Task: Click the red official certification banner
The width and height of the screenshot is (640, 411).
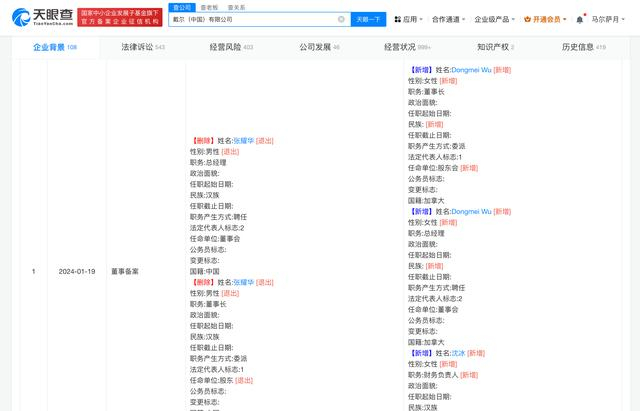Action: [120, 18]
